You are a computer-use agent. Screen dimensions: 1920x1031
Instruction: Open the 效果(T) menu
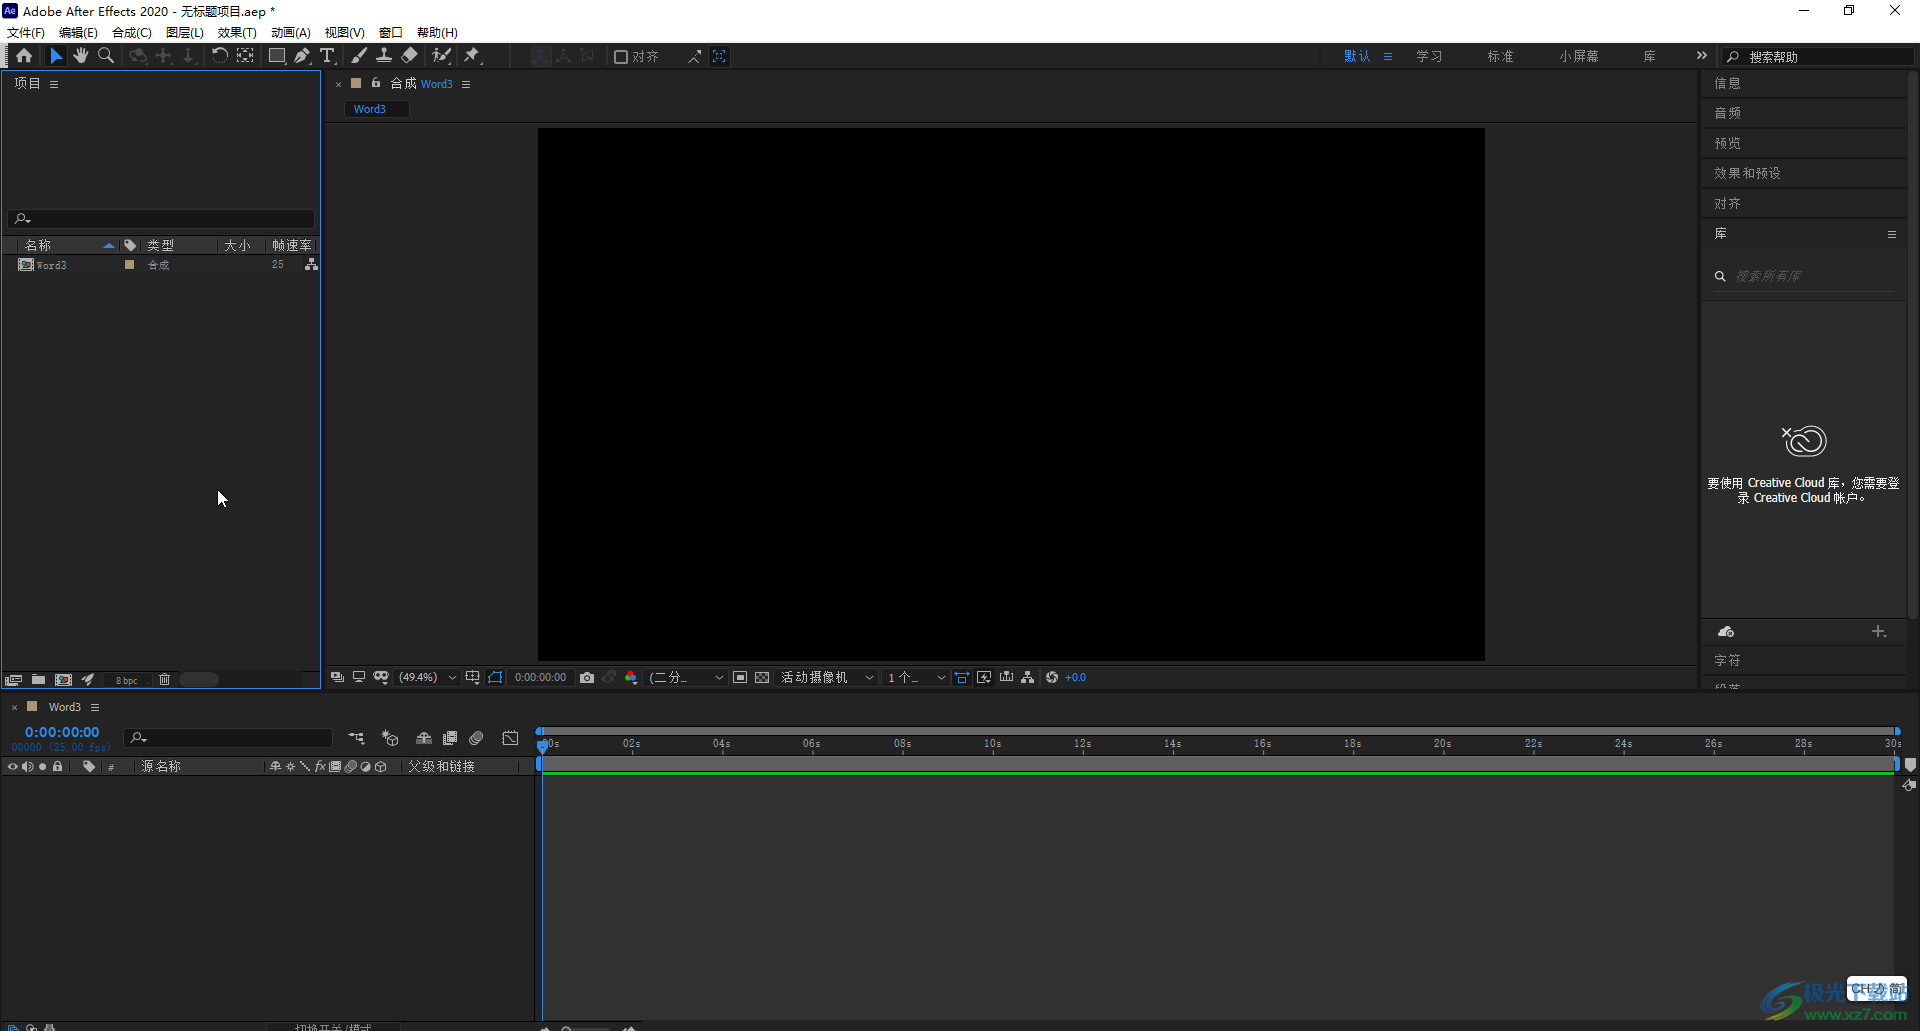point(237,32)
